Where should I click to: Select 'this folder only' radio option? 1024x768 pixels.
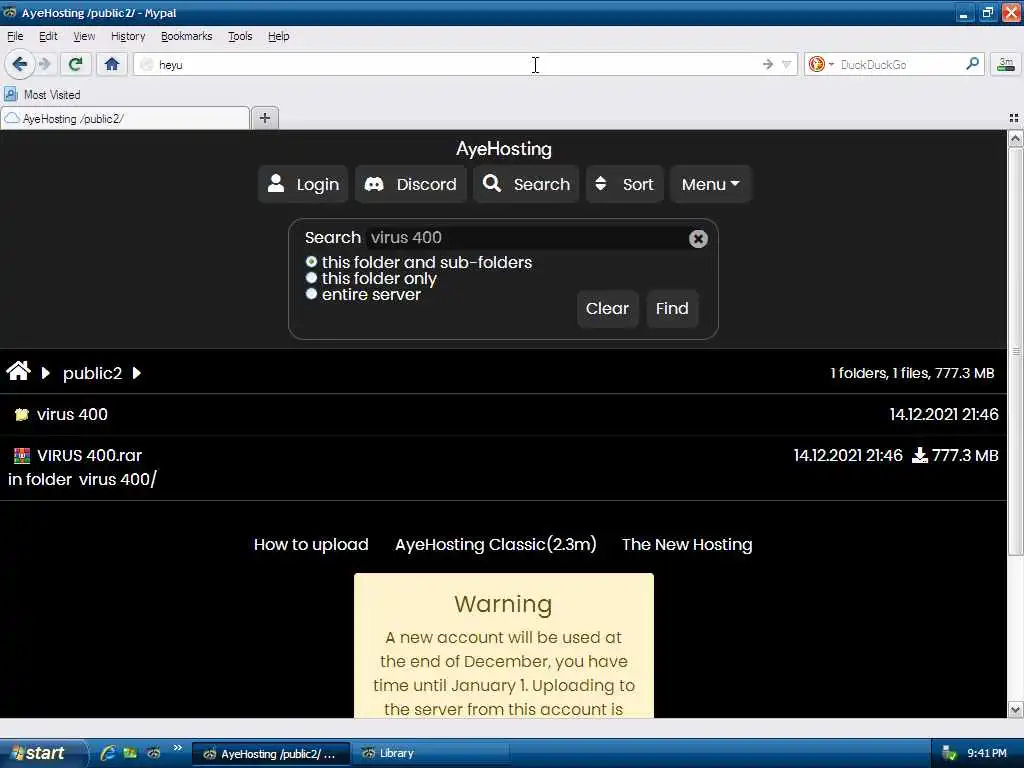[x=312, y=278]
